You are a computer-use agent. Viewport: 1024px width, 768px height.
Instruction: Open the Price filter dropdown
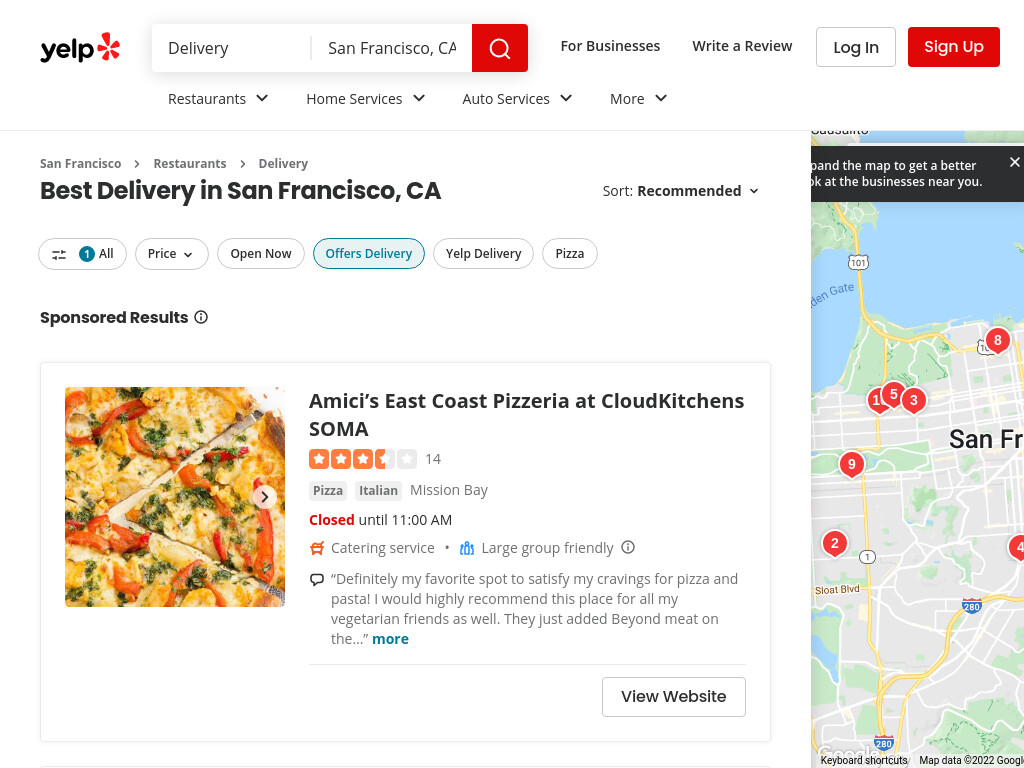pyautogui.click(x=171, y=254)
